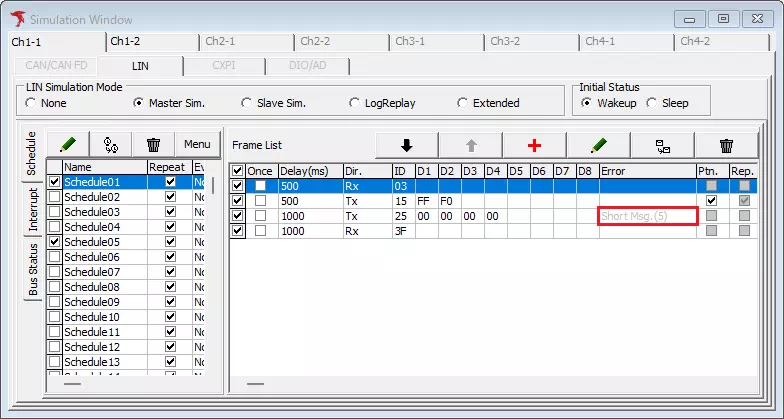Click the Simulation Window title logo icon
784x419 pixels.
click(18, 19)
